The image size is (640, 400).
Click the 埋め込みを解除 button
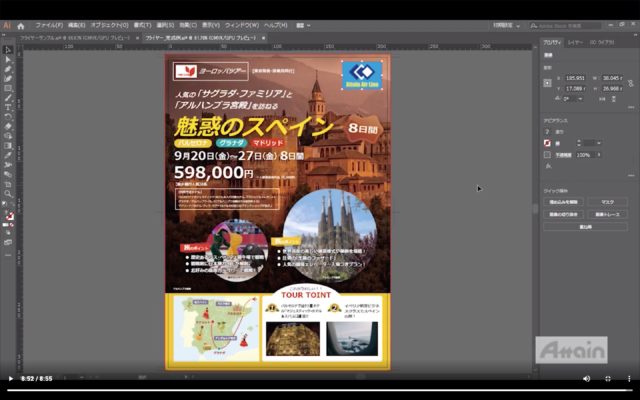(563, 202)
